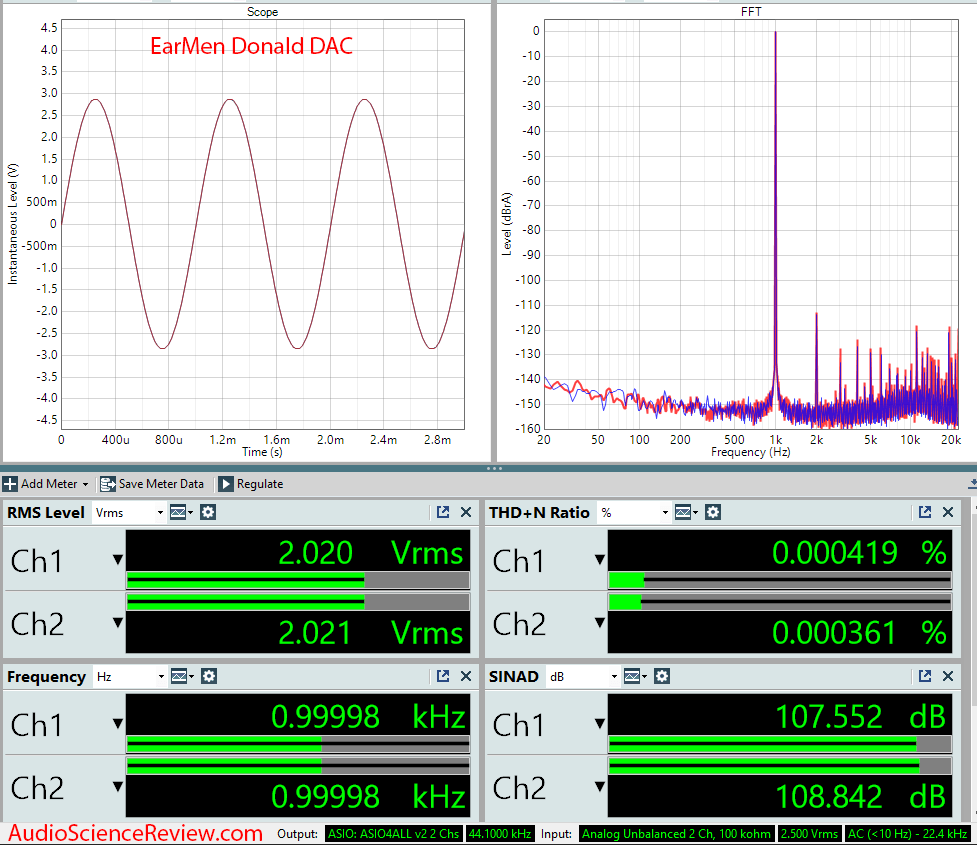Click ASIO4ALL output device status field
977x845 pixels.
393,834
